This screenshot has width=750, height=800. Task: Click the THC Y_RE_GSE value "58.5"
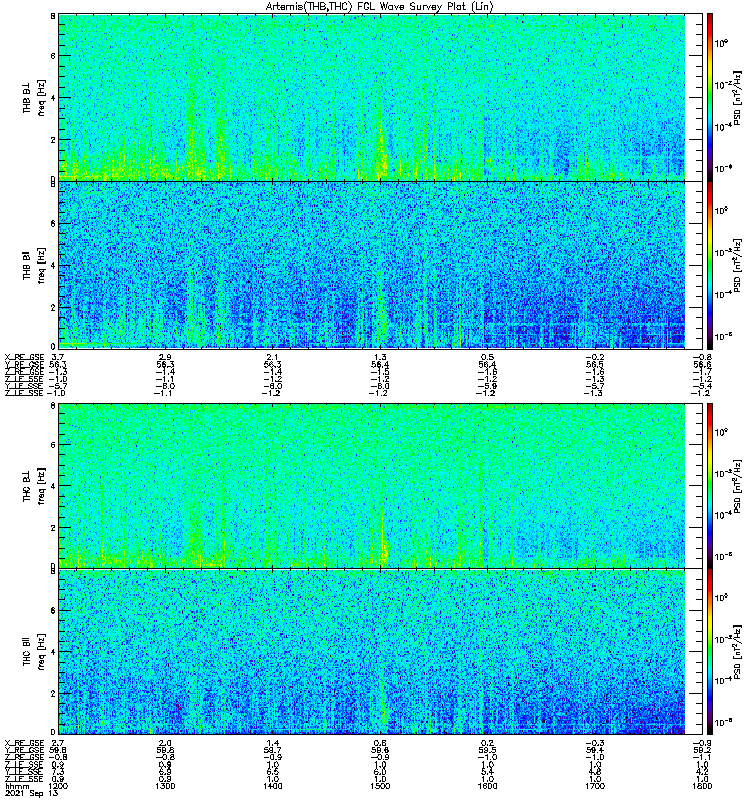[487, 751]
